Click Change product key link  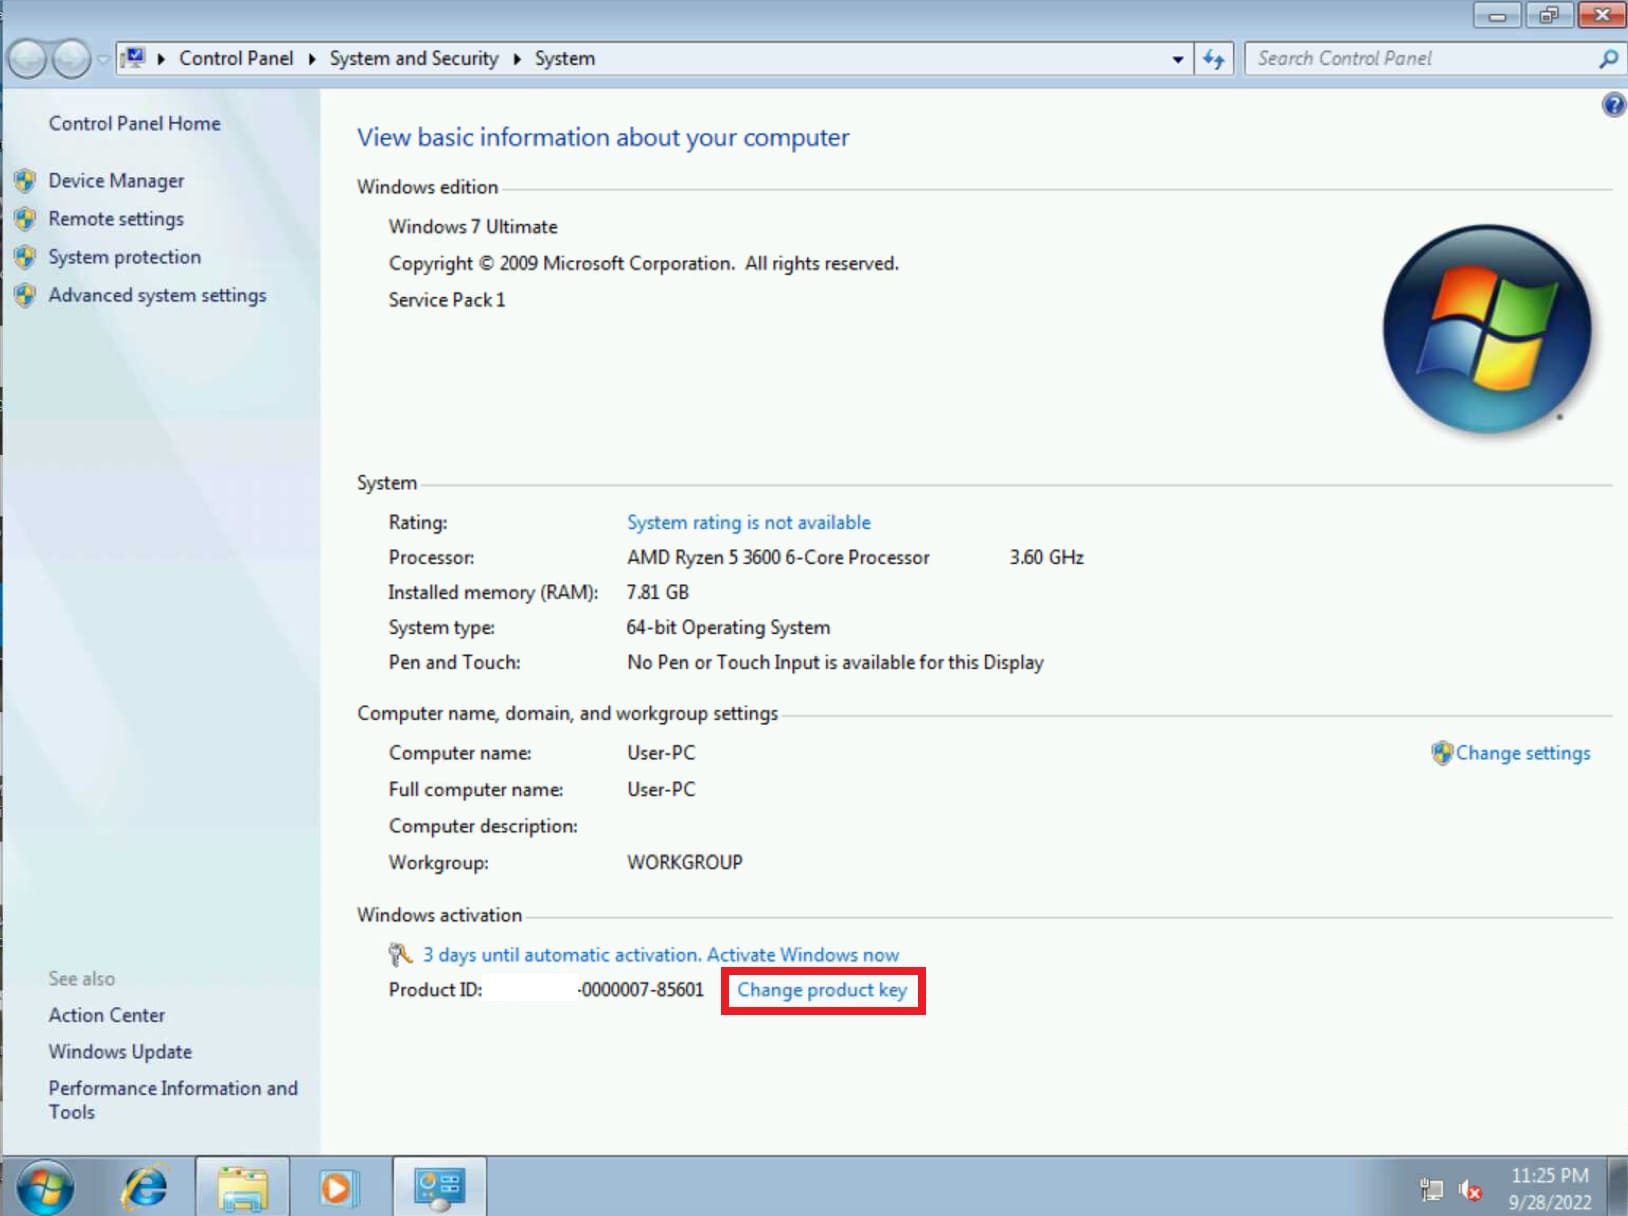822,990
